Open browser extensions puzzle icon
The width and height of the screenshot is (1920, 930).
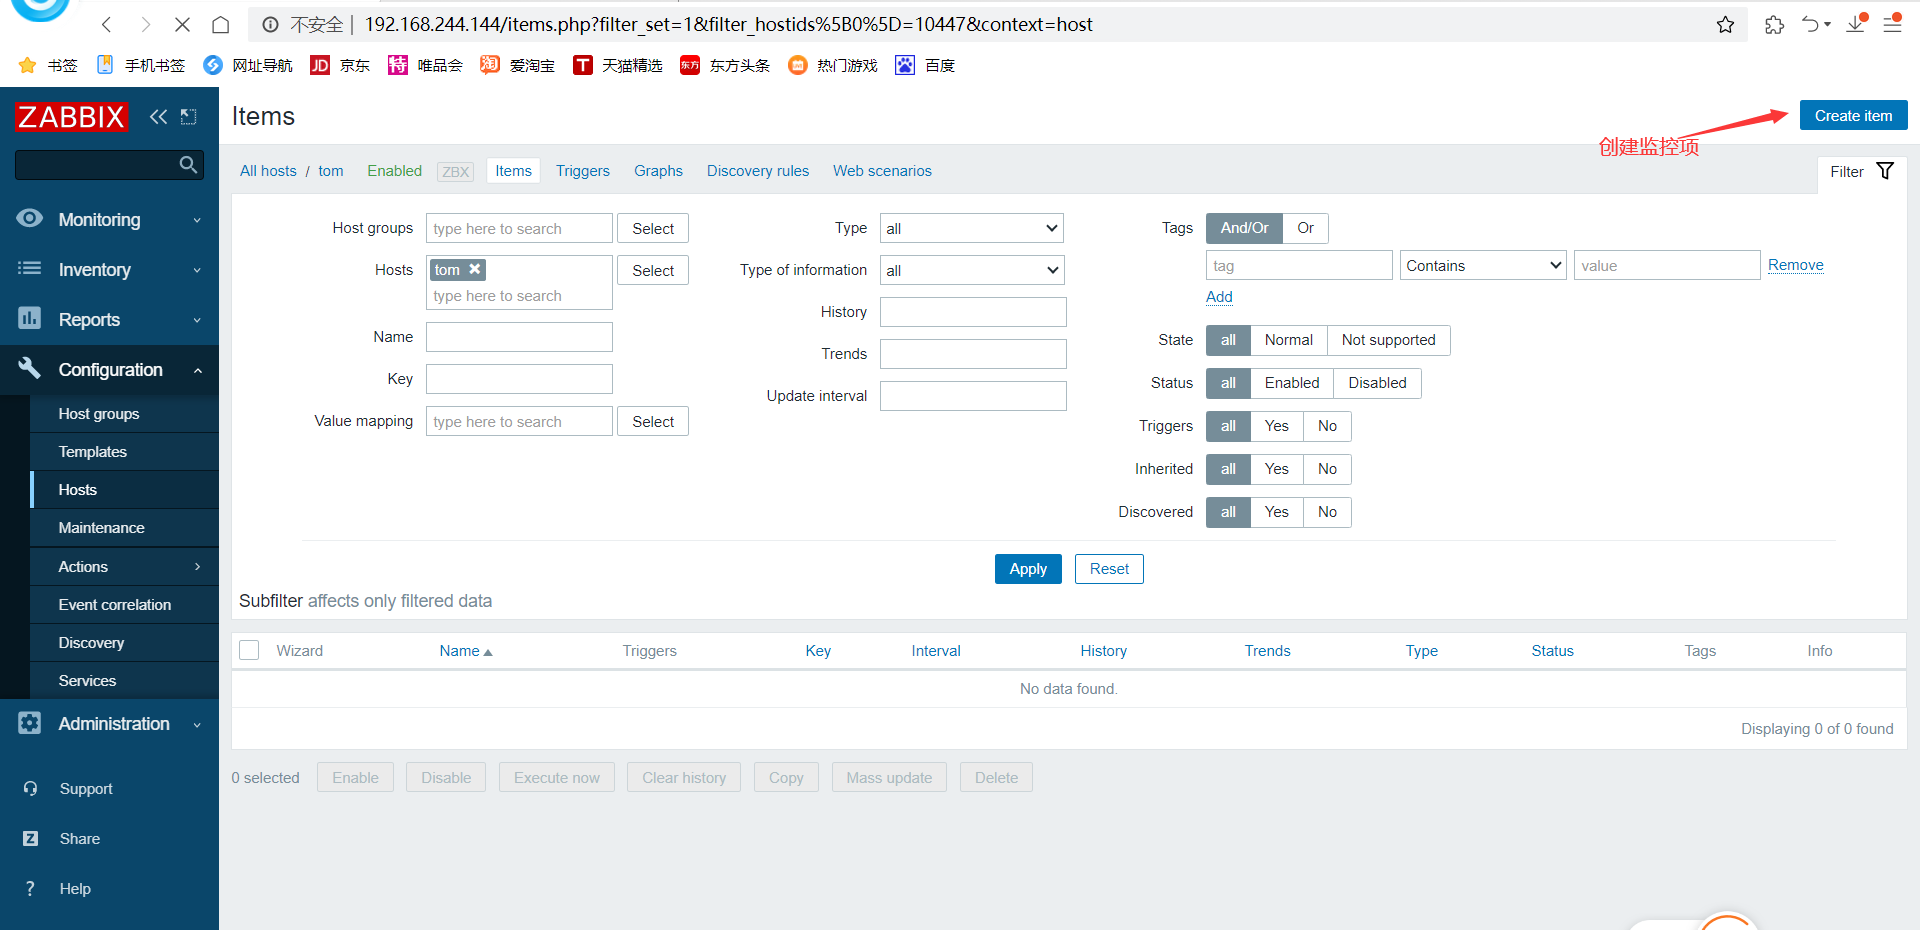click(x=1774, y=25)
